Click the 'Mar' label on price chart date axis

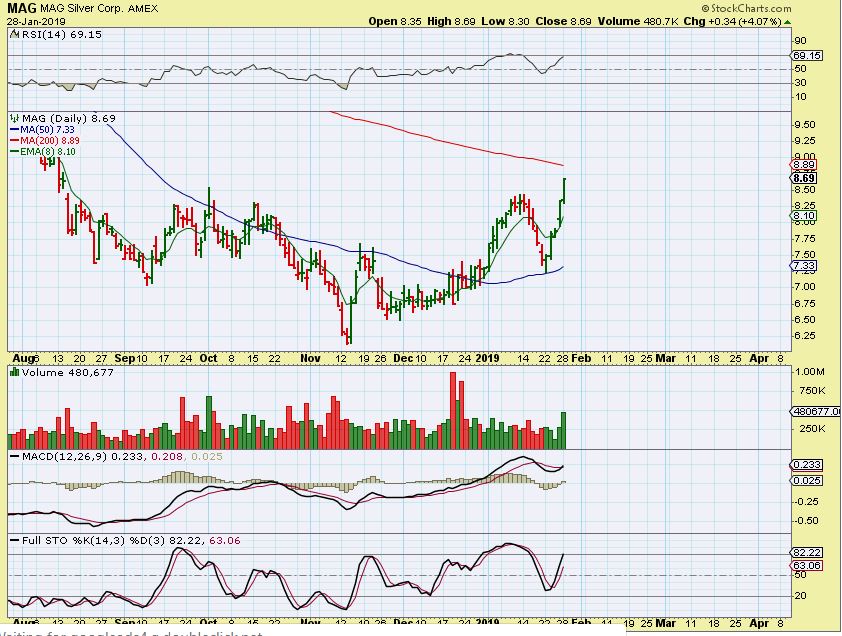coord(665,358)
